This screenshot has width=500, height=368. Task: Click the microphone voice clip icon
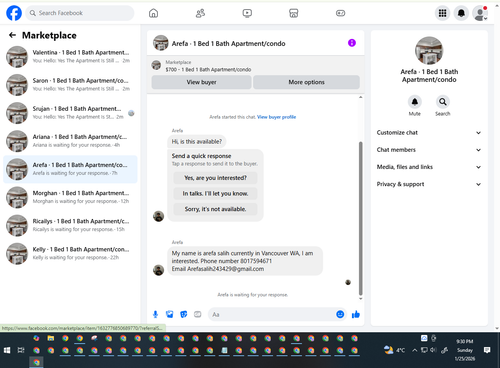tap(155, 314)
